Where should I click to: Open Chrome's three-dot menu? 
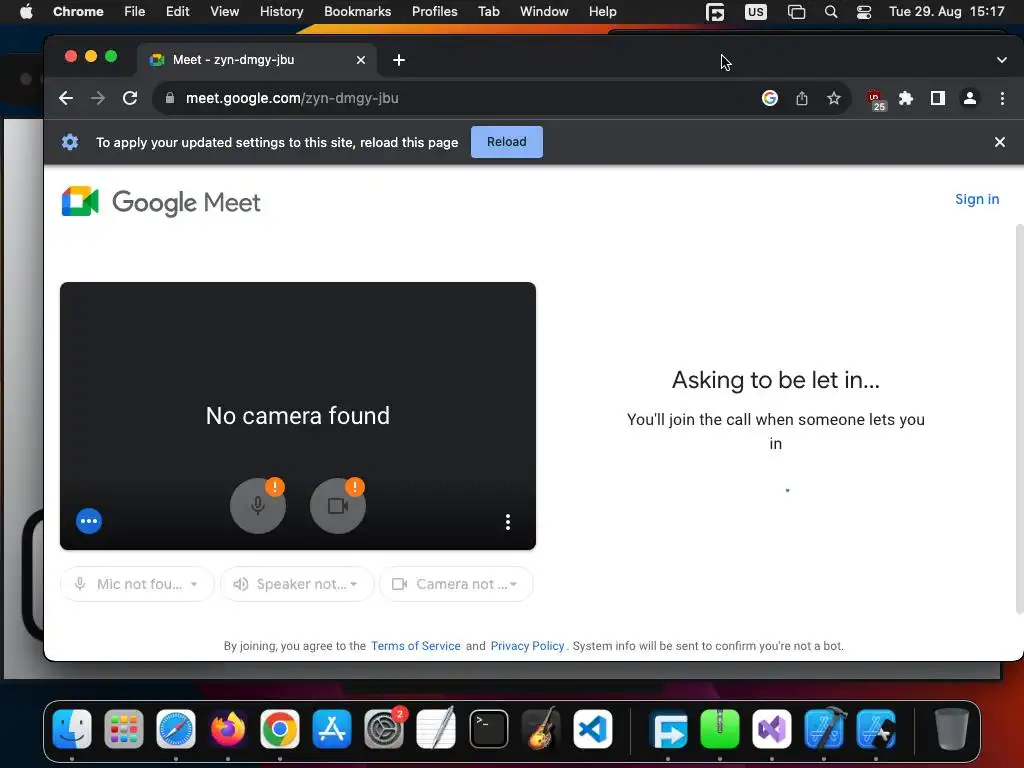pos(1002,98)
